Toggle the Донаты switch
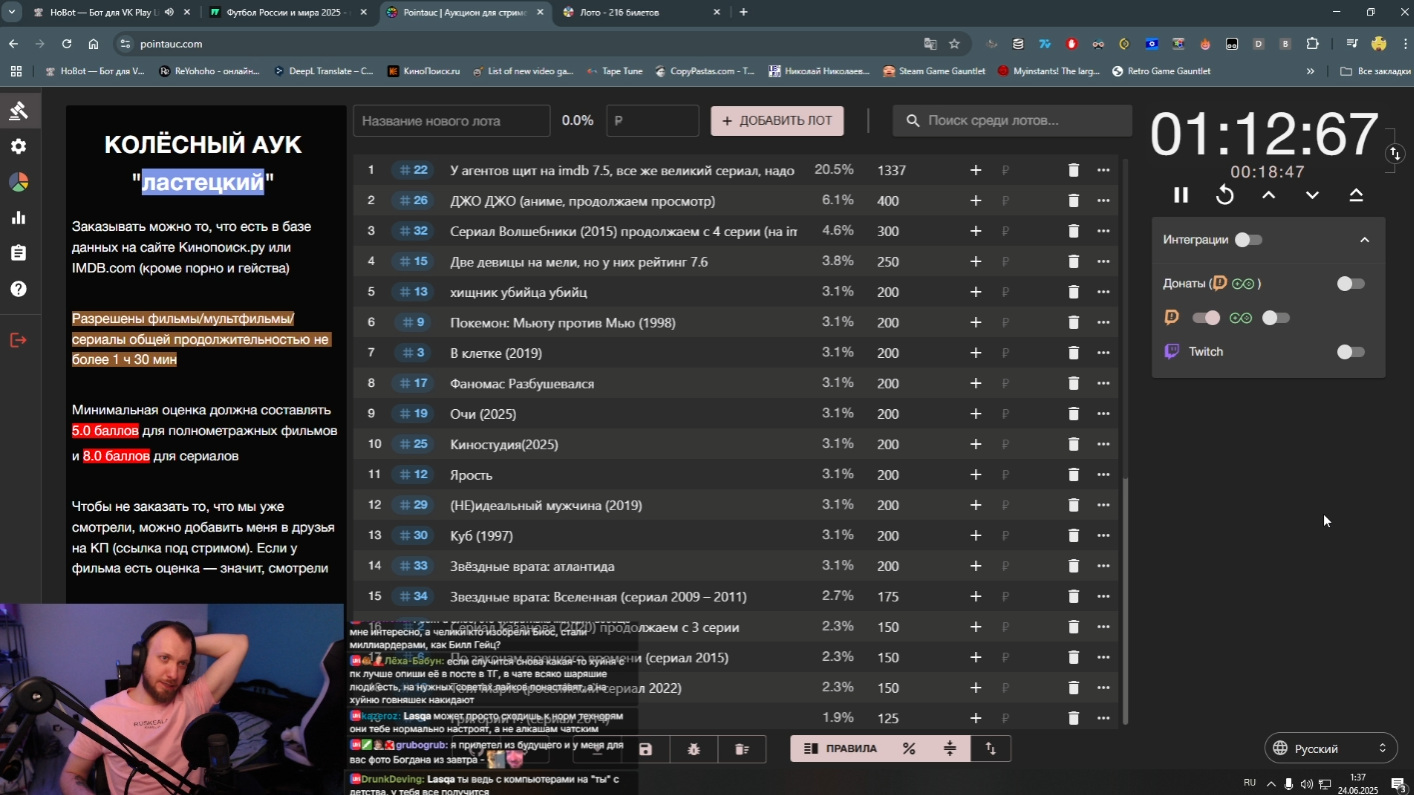This screenshot has height=795, width=1414. [x=1350, y=284]
